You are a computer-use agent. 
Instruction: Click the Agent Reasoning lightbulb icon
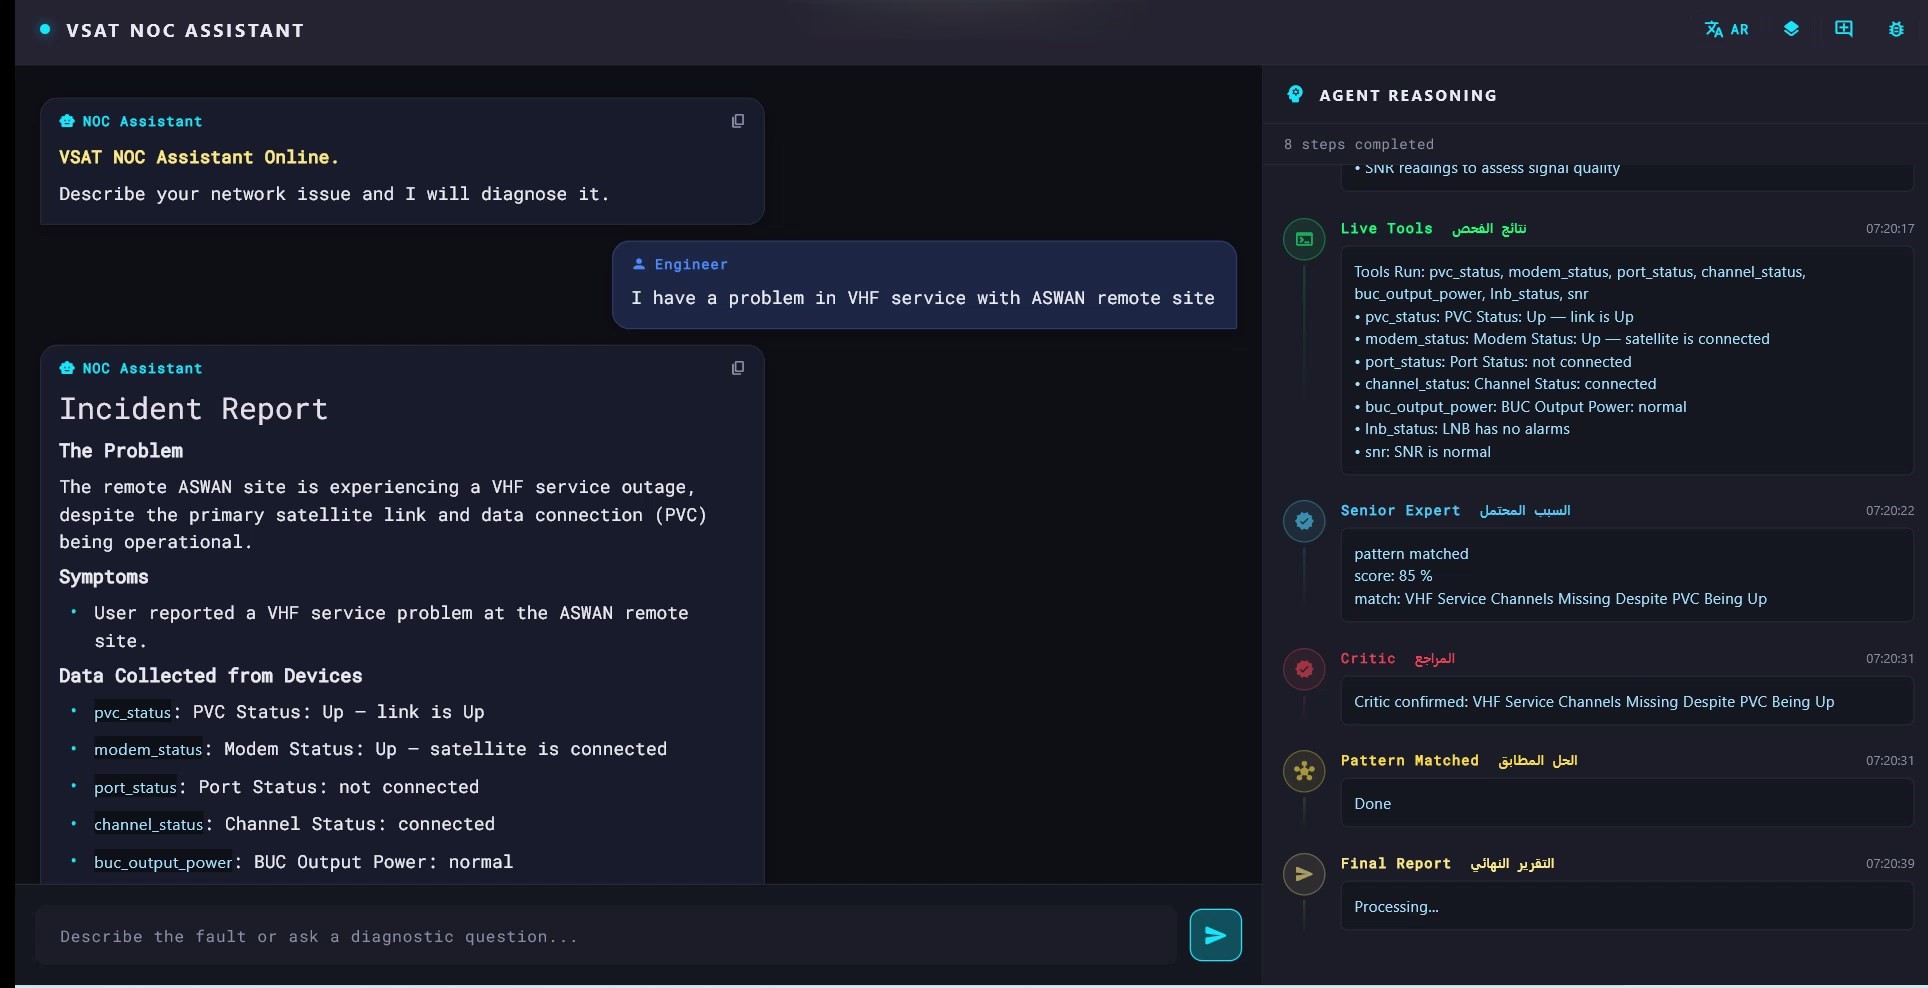(x=1295, y=94)
